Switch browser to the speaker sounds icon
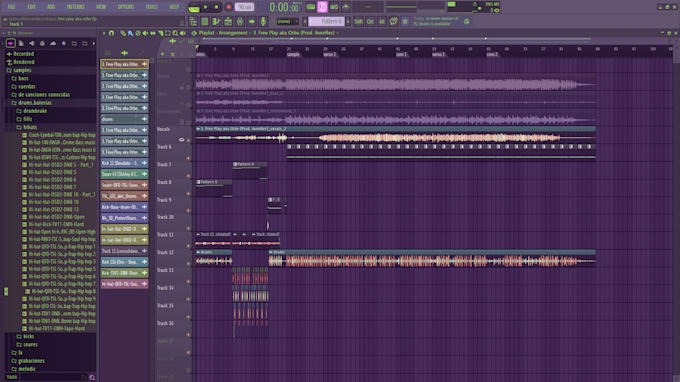The width and height of the screenshot is (680, 382). click(32, 43)
